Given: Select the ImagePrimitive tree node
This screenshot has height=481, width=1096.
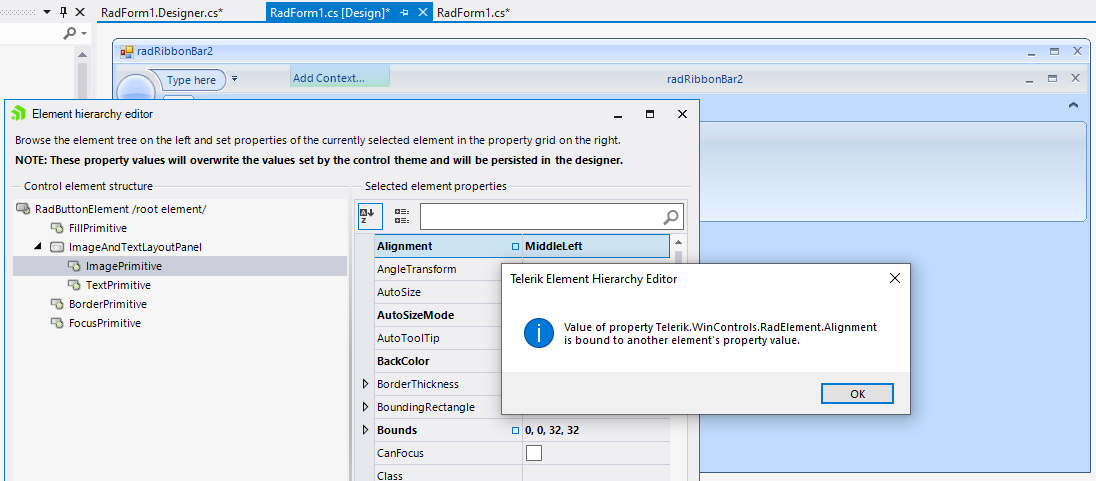Looking at the screenshot, I should [x=124, y=266].
